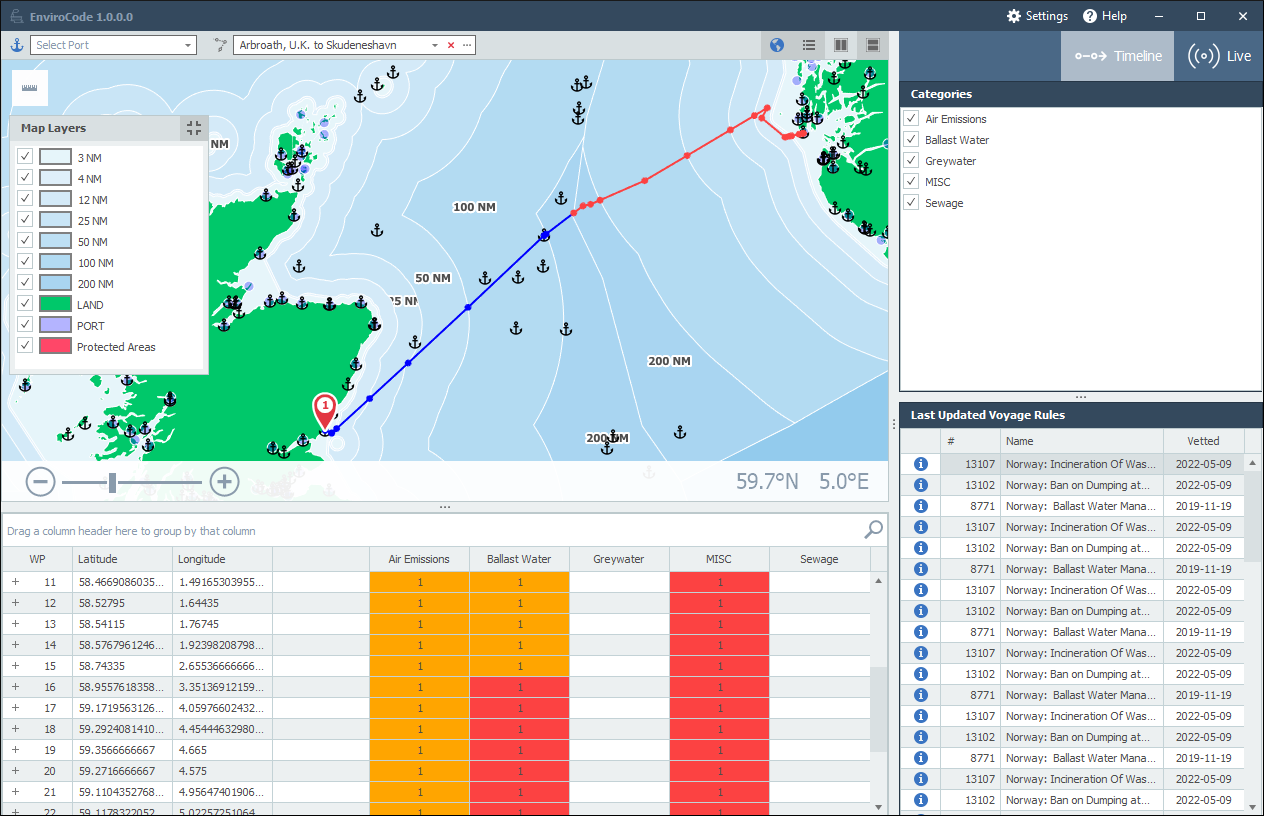Click the search magnifier in grid
This screenshot has height=816, width=1264.
873,530
